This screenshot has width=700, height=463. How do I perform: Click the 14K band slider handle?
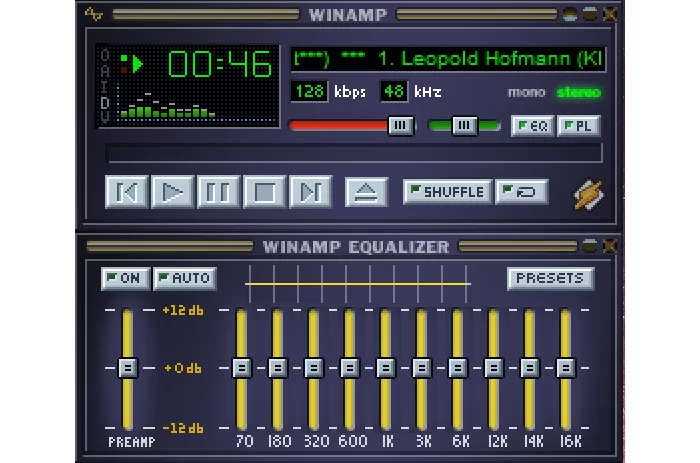coord(529,368)
